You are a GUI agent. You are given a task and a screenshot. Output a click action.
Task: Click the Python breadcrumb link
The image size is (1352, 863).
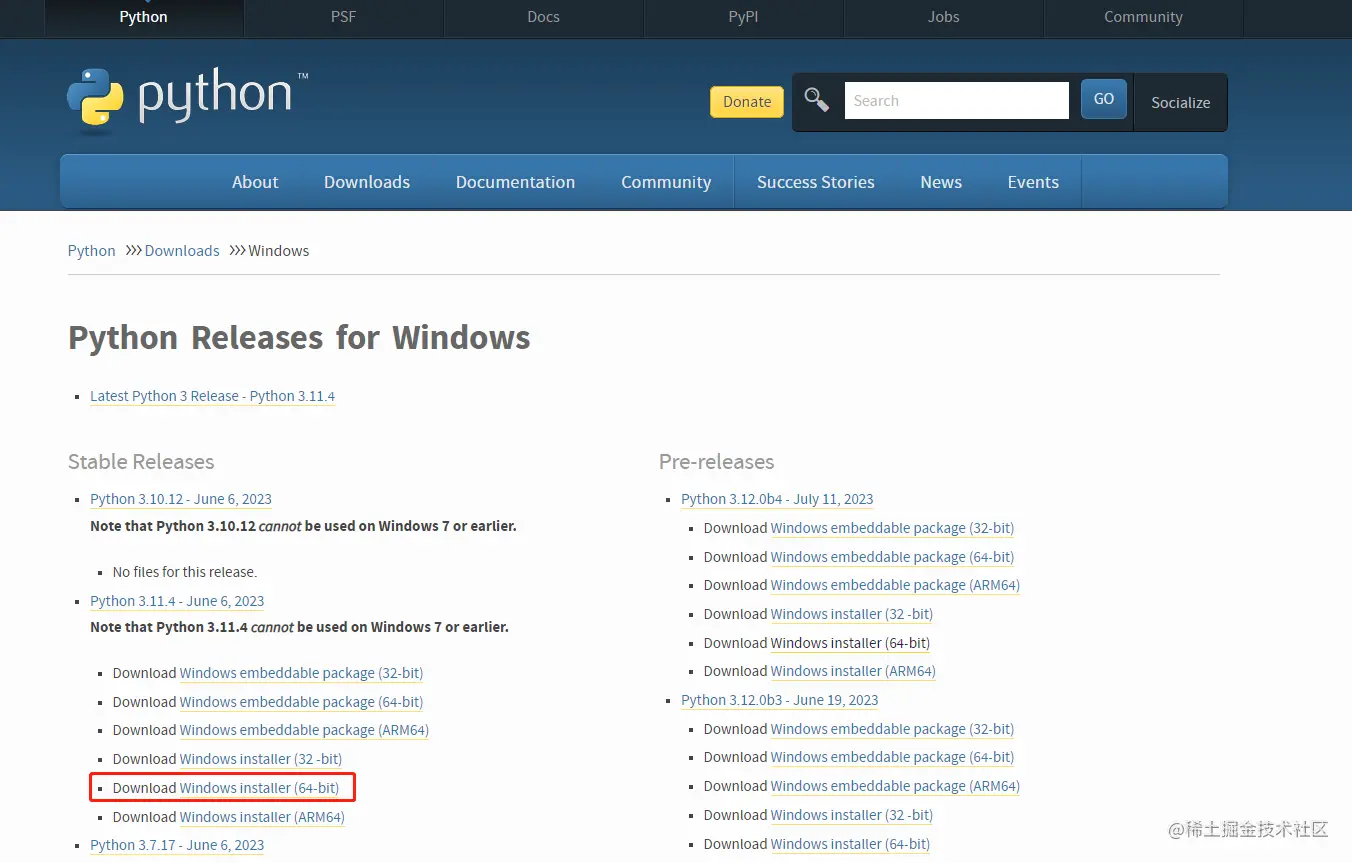pyautogui.click(x=92, y=251)
